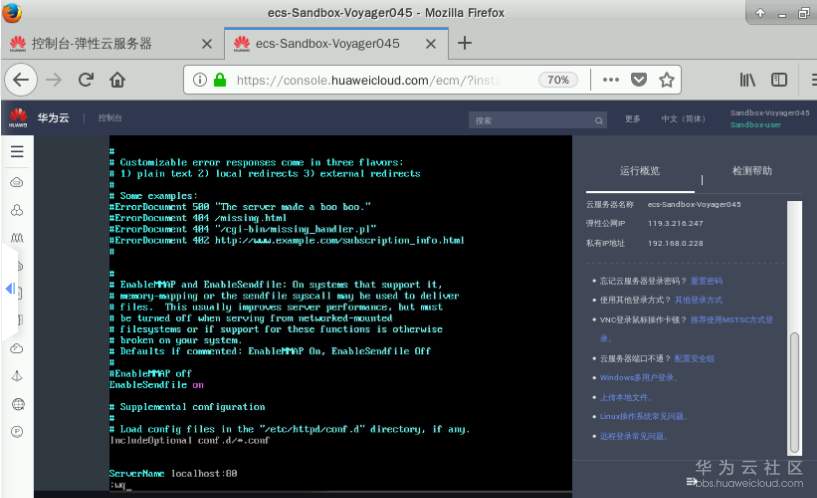Open the 控制台 console link in header

click(x=110, y=118)
